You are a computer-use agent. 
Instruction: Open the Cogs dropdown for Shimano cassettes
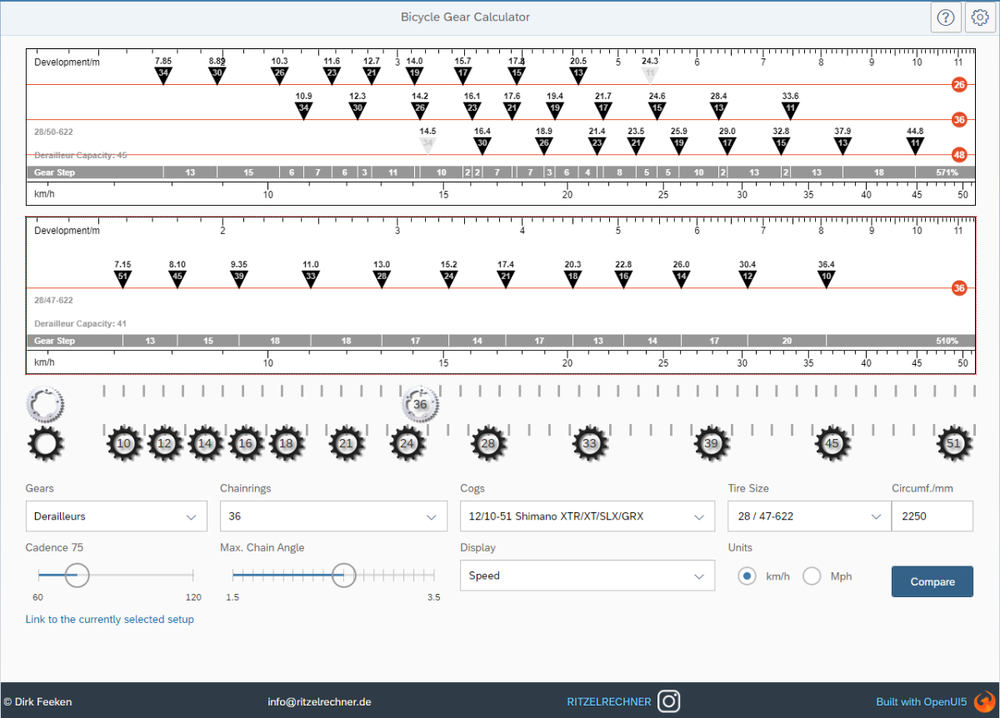[x=587, y=516]
